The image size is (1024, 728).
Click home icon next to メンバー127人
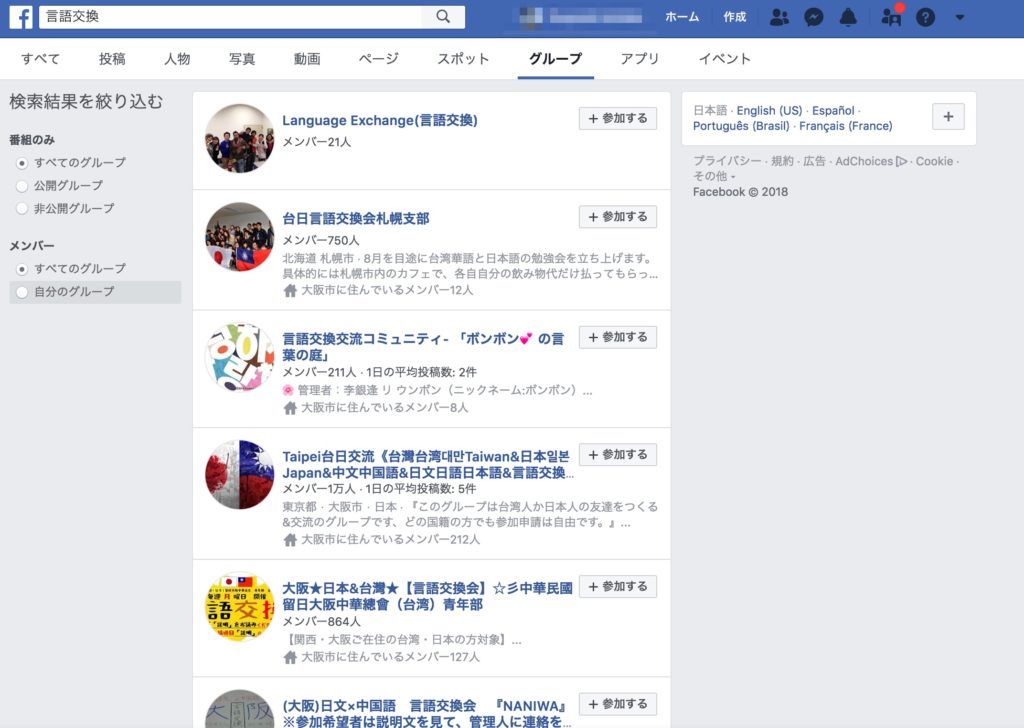(x=290, y=657)
